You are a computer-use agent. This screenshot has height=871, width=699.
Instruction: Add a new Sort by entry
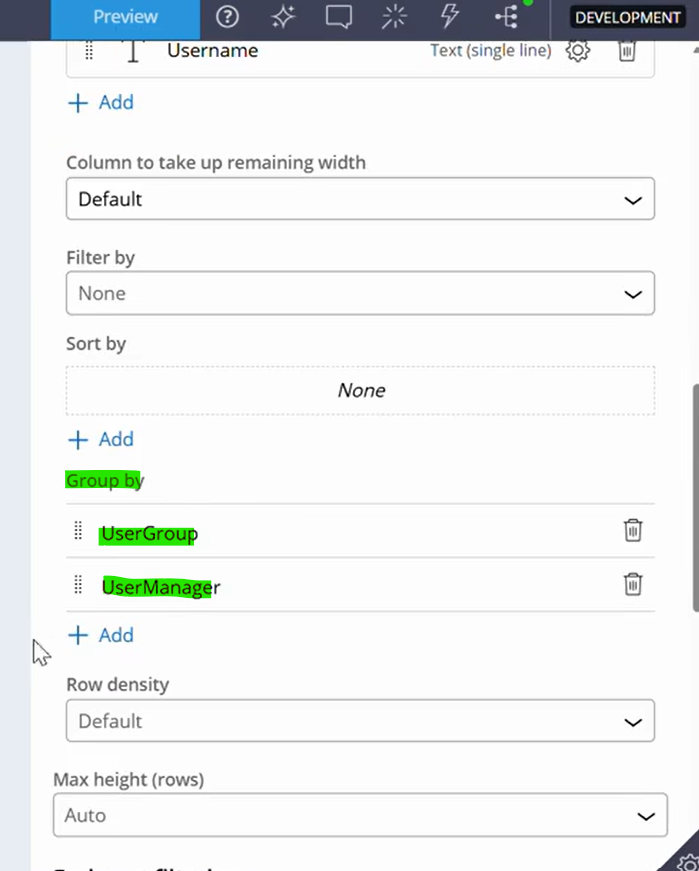click(100, 440)
